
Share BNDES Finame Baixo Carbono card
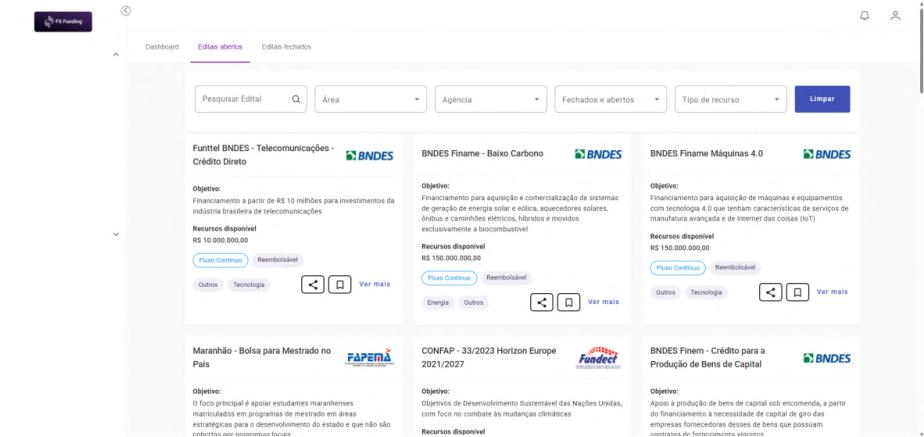click(x=542, y=303)
